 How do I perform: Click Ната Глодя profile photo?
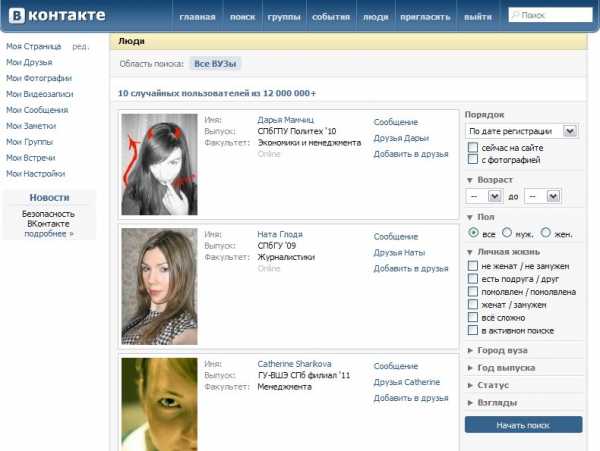159,287
